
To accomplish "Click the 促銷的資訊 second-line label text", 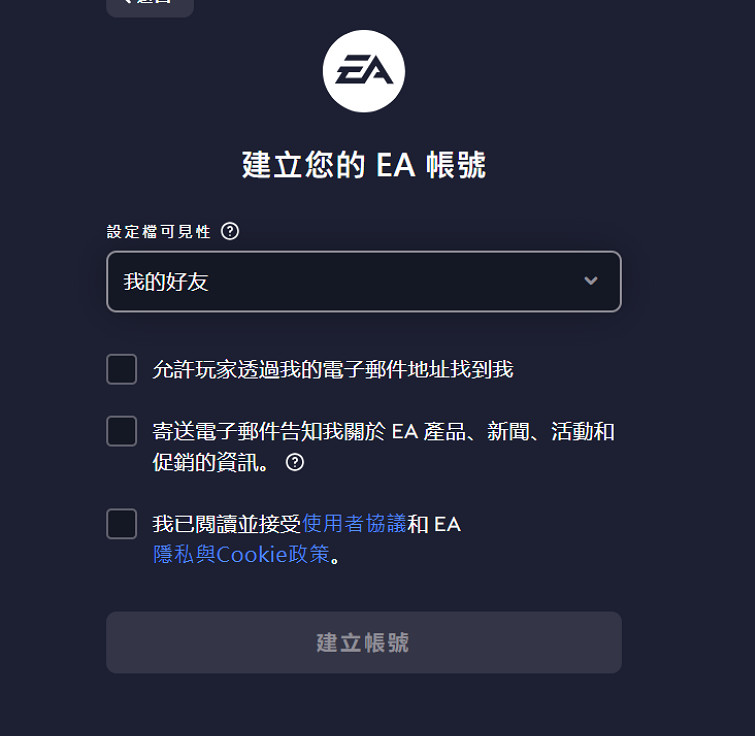I will pyautogui.click(x=210, y=463).
